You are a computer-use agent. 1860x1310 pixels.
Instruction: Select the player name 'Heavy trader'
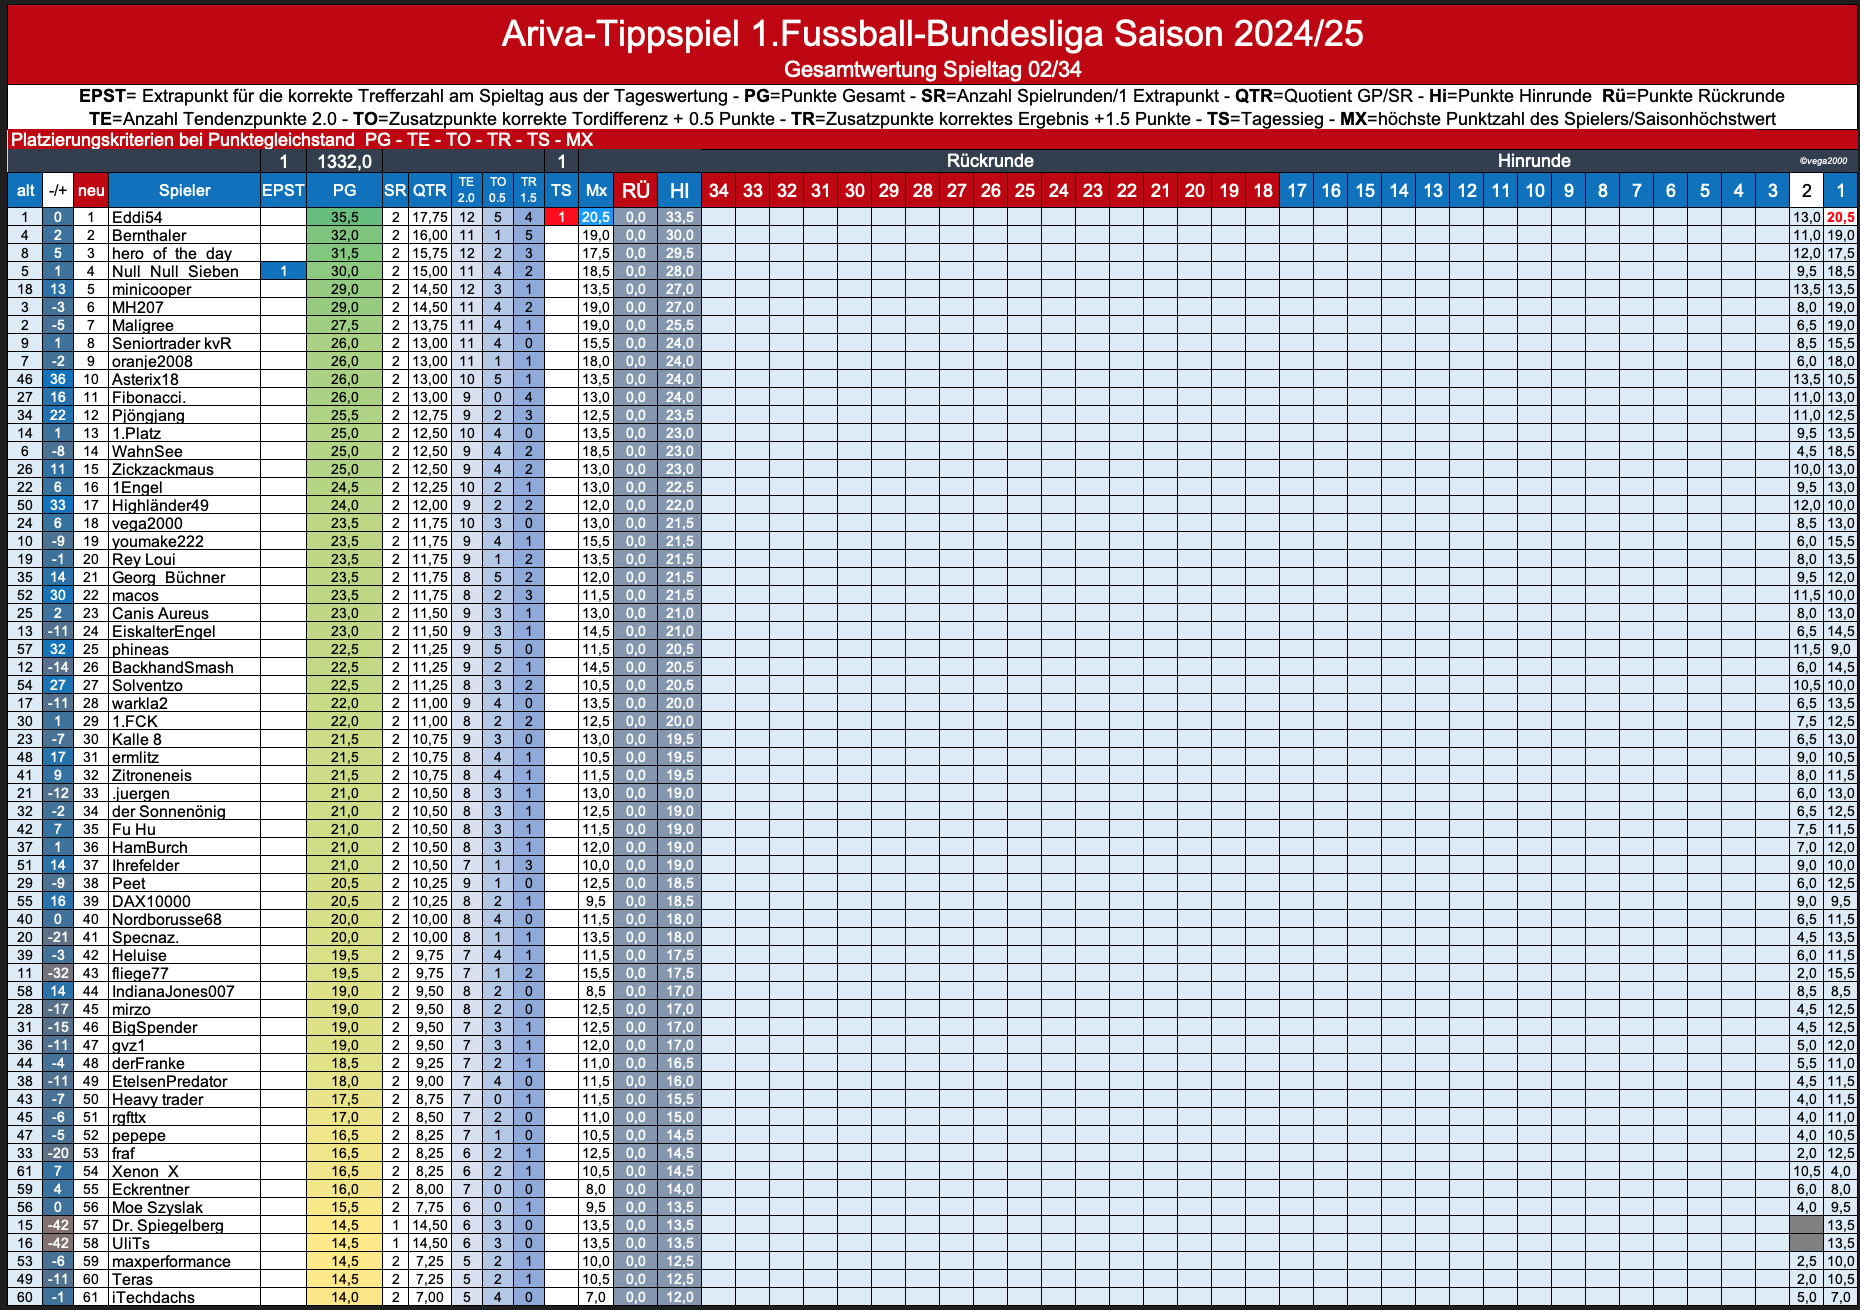coord(158,1099)
